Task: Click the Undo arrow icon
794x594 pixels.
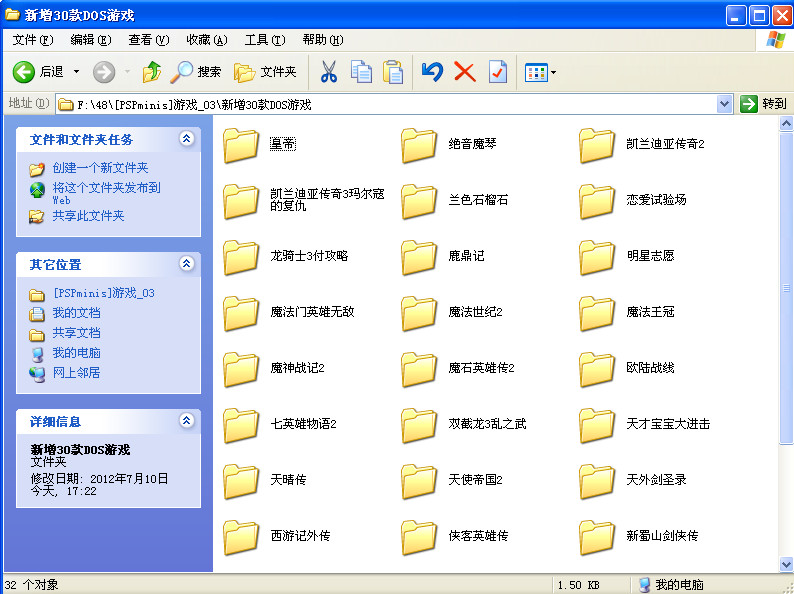Action: pyautogui.click(x=432, y=72)
